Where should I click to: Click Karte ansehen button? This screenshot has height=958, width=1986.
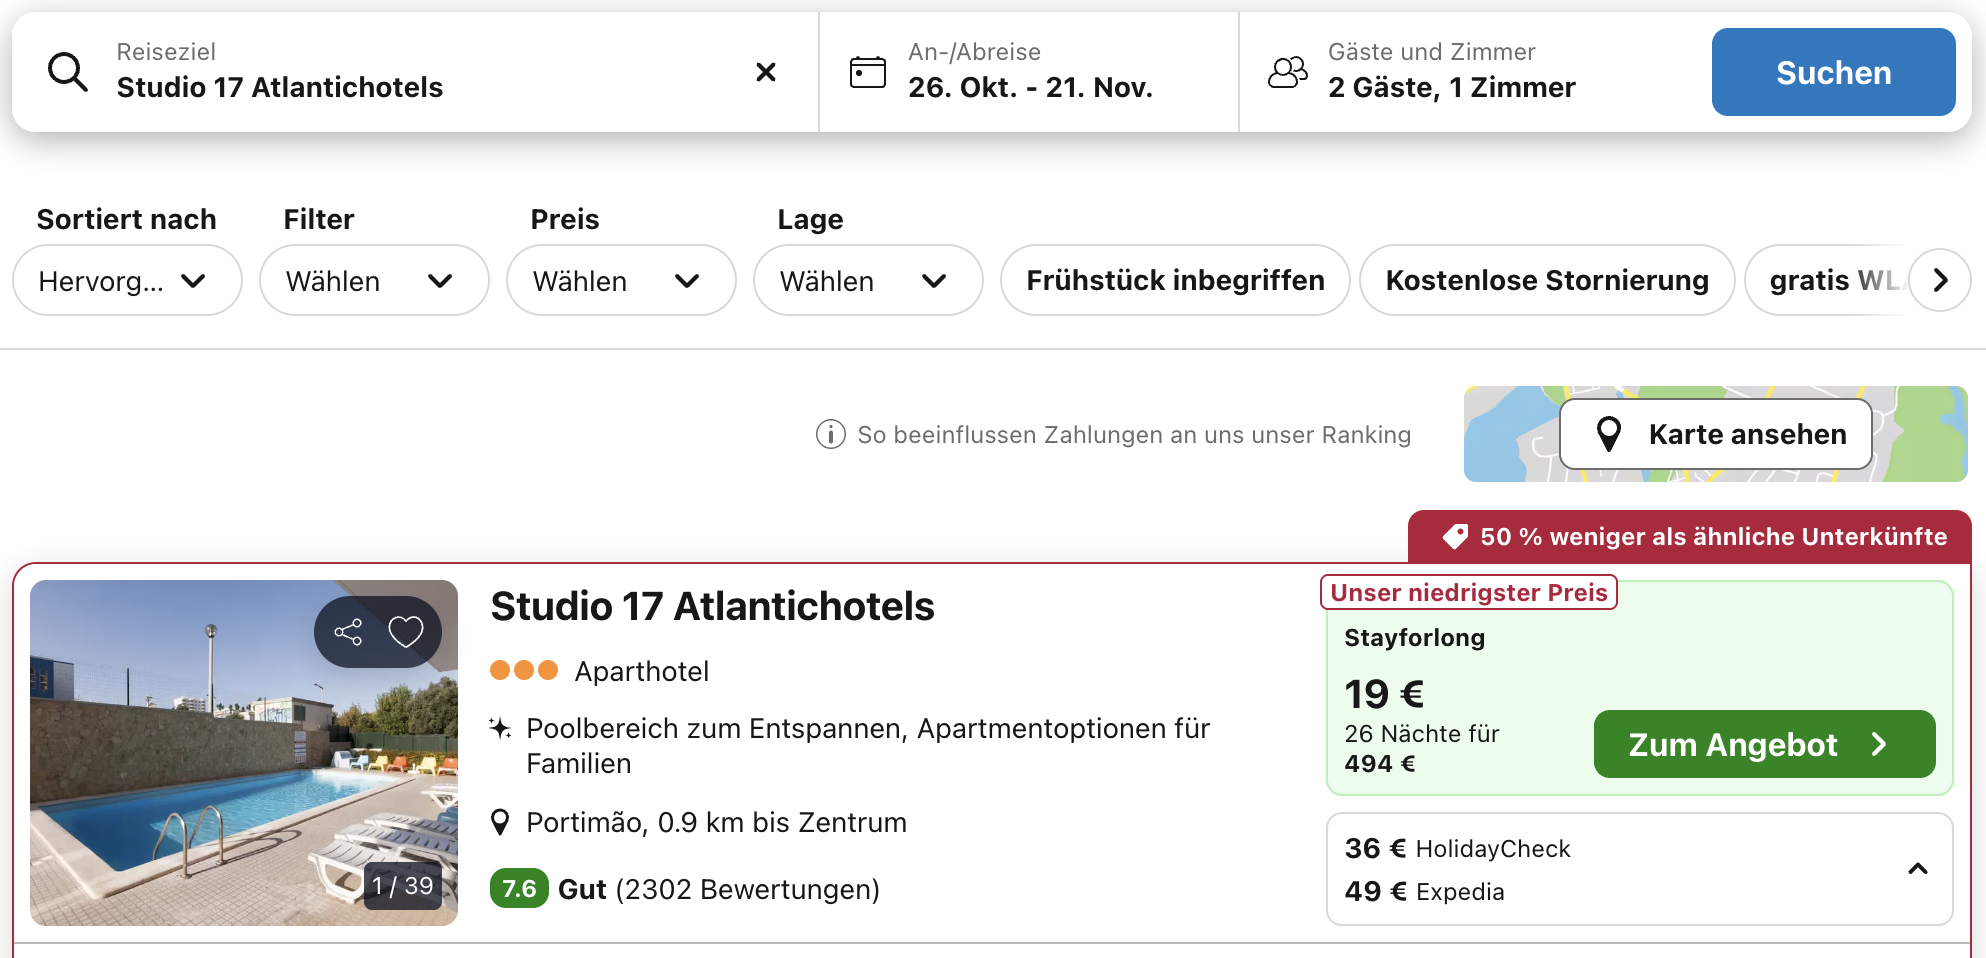[1716, 434]
